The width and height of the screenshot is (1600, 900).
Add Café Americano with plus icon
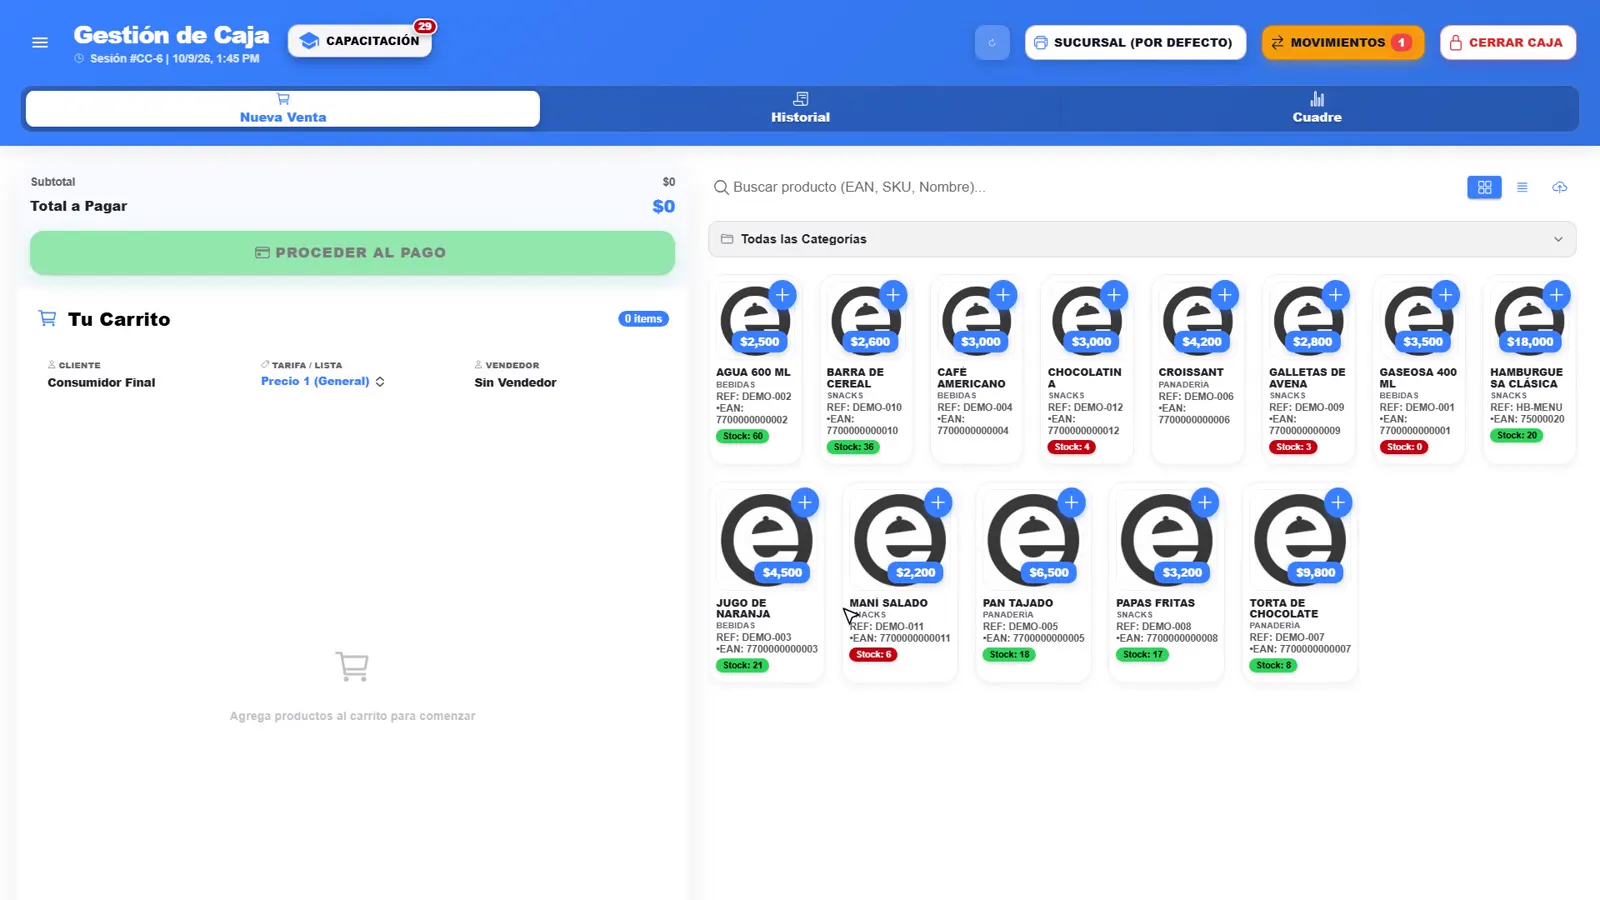coord(1003,295)
